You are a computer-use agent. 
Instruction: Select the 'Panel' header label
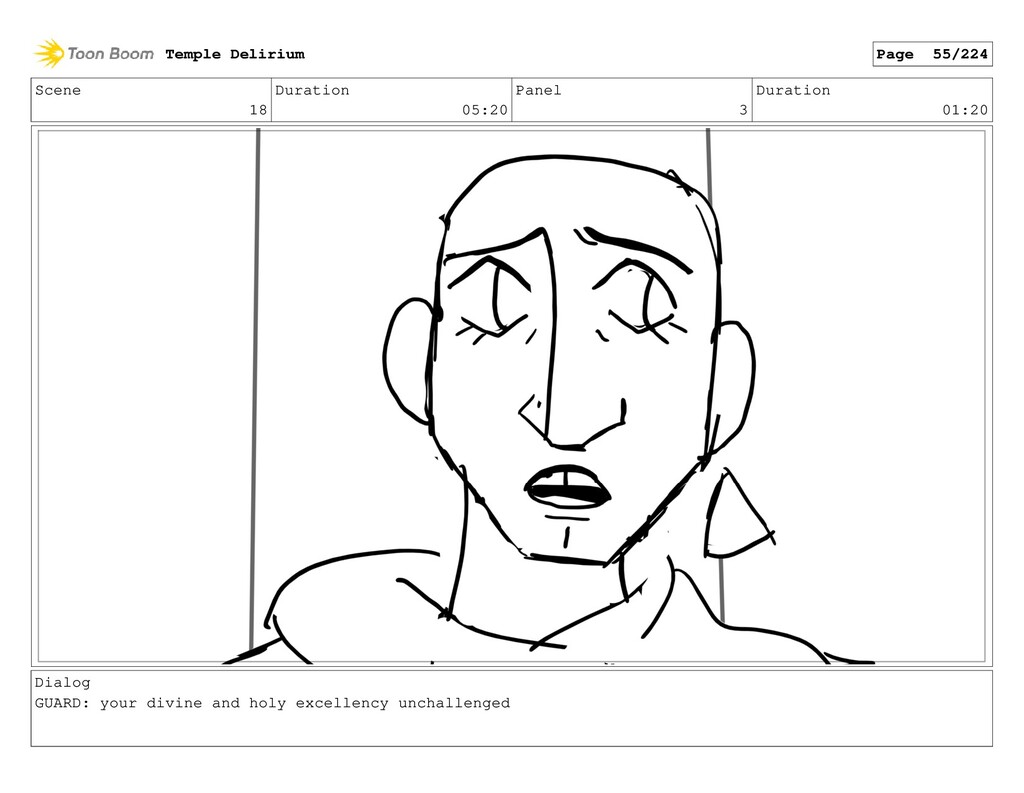coord(538,90)
